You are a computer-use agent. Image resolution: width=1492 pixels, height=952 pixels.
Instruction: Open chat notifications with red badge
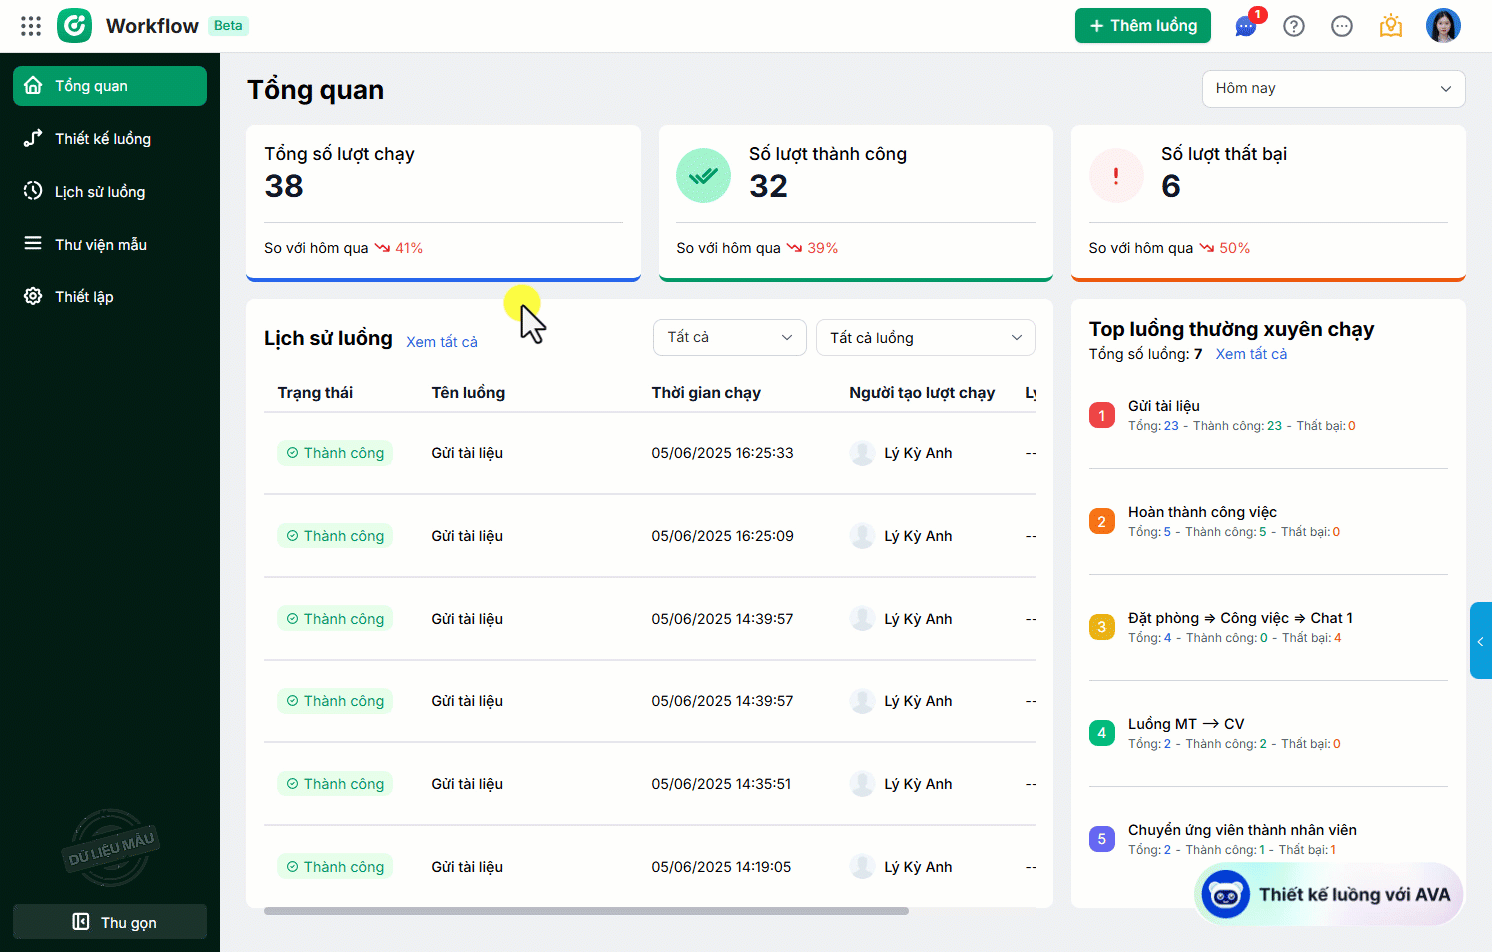1246,26
